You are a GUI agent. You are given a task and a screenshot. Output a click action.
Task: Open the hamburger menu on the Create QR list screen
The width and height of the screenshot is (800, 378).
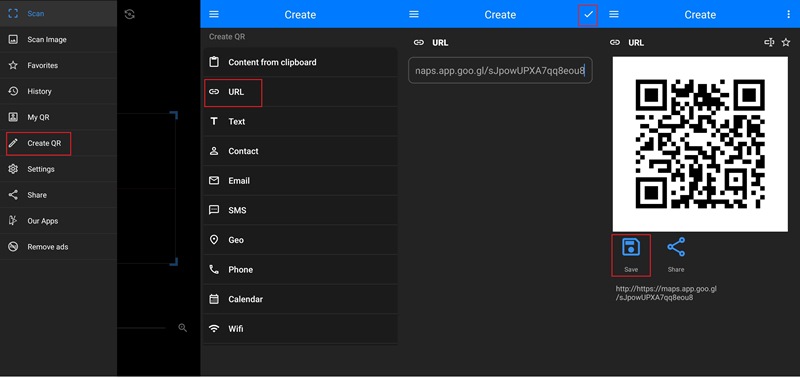pos(214,14)
